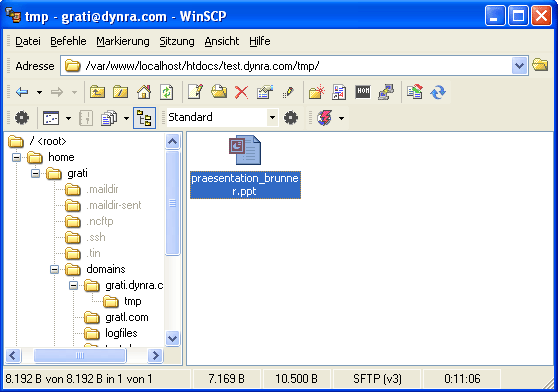Open preferences gear at second toolbar start
560x392 pixels.
click(22, 118)
